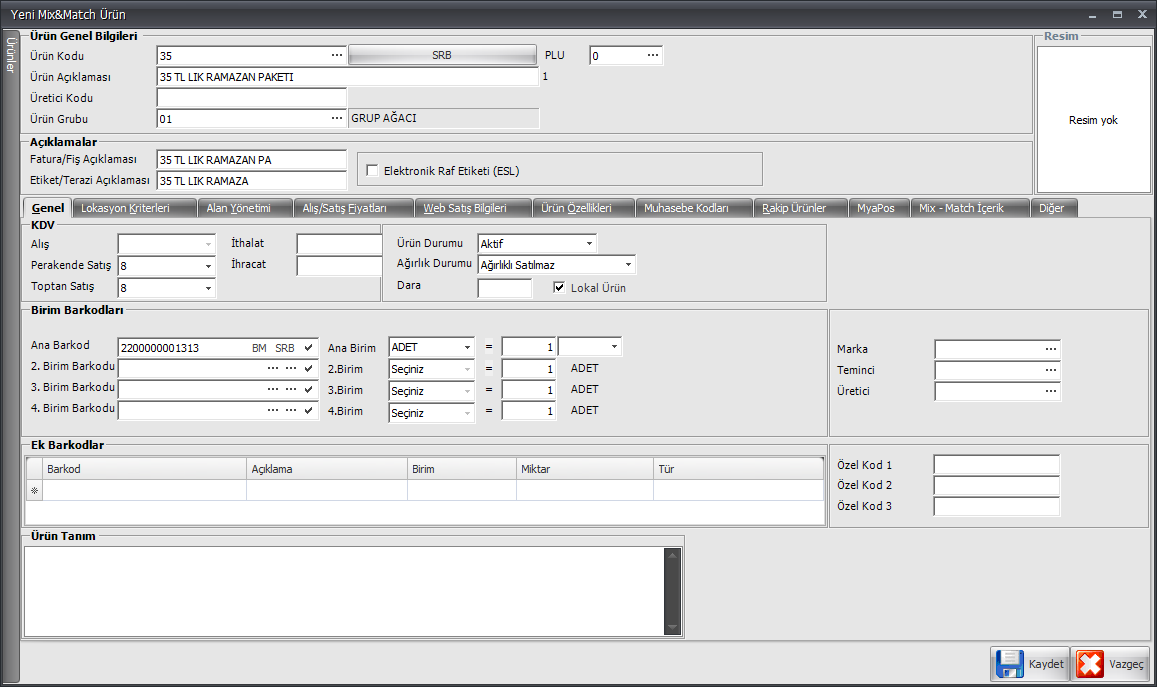Open the Ürün Grubu ellipsis lookup

[x=336, y=118]
